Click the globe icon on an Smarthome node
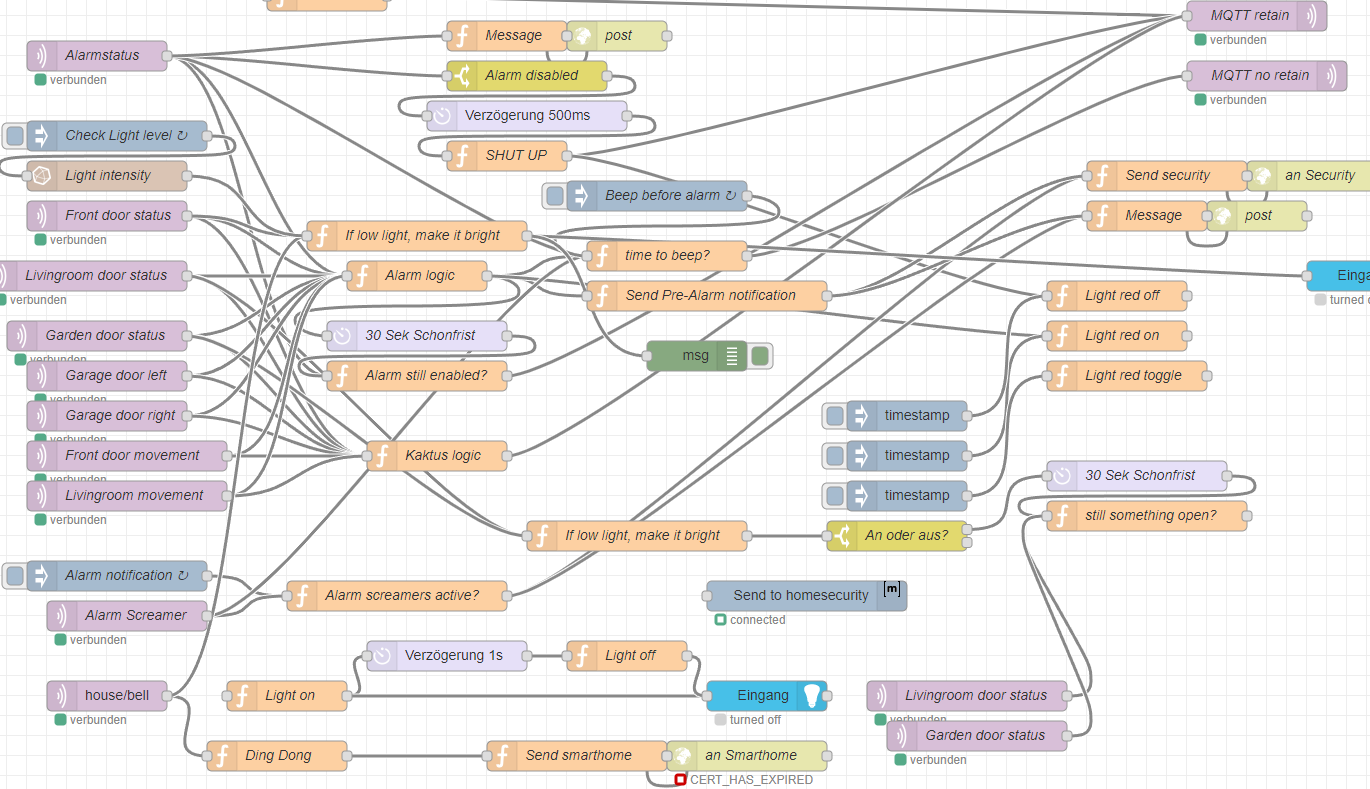Image resolution: width=1370 pixels, height=789 pixels. (682, 756)
